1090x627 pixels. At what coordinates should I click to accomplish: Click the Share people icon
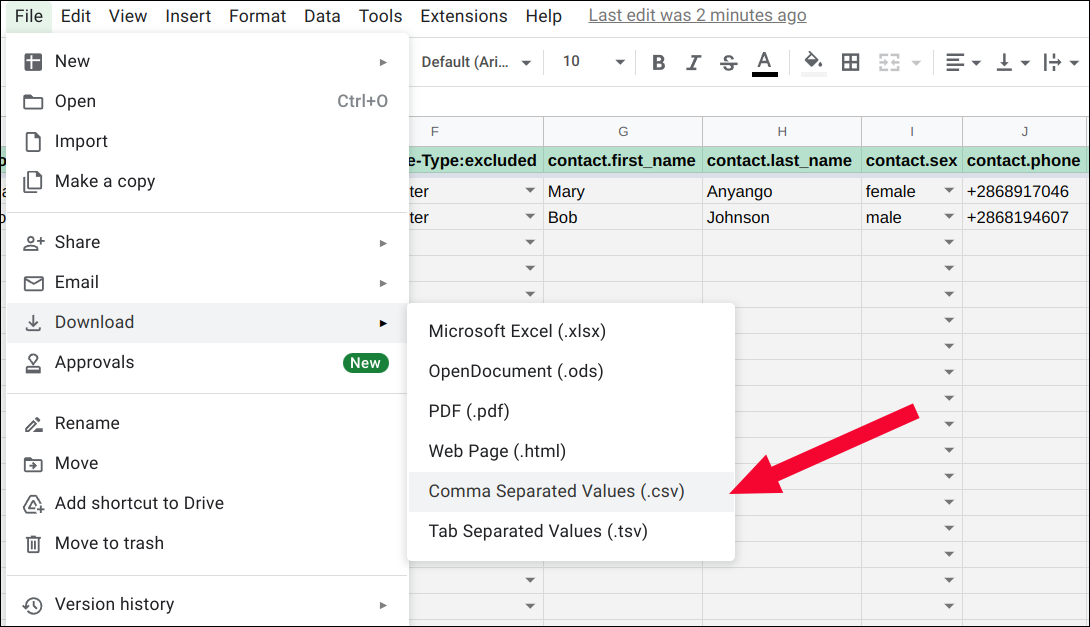click(x=33, y=243)
